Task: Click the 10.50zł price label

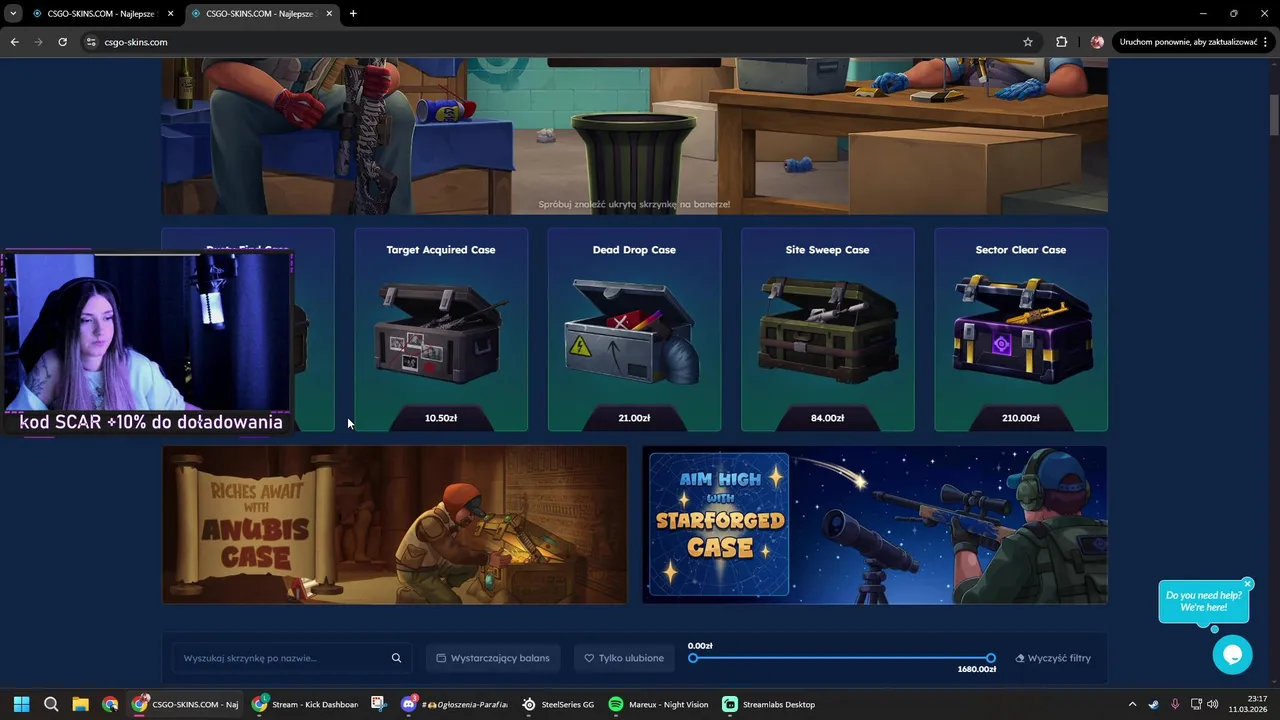Action: tap(441, 418)
